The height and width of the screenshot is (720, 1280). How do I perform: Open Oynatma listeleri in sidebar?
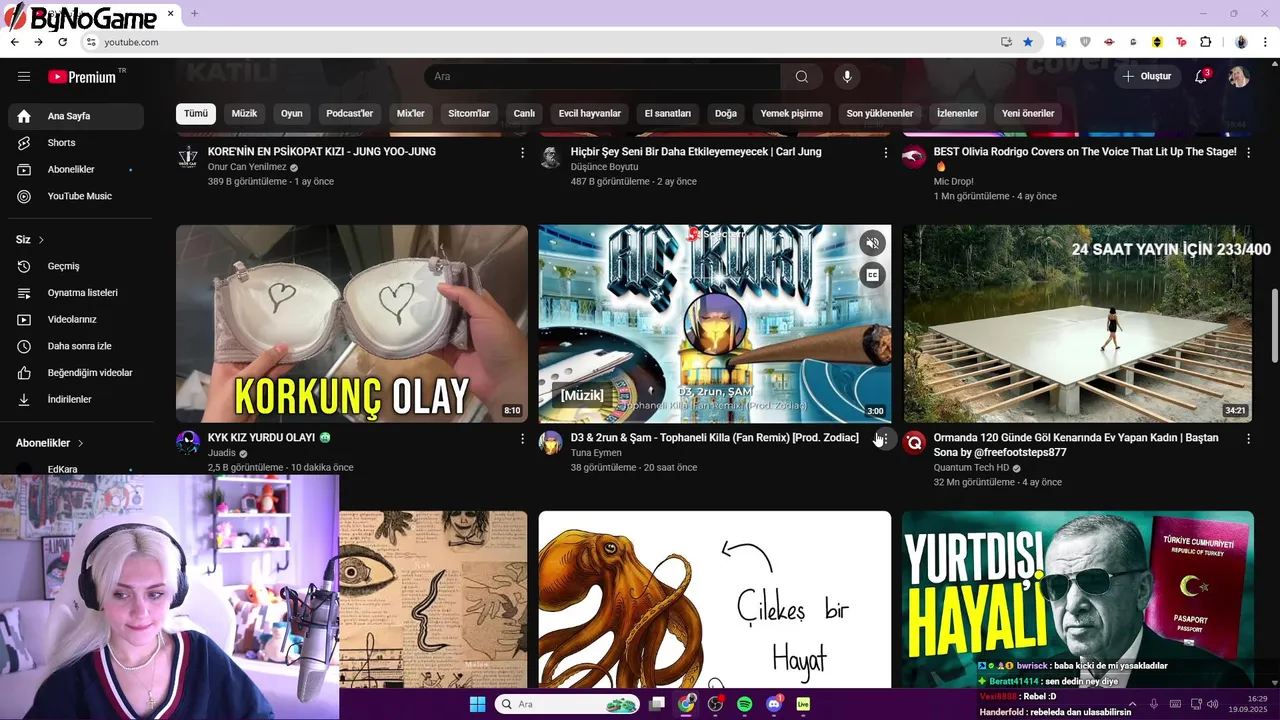pyautogui.click(x=76, y=293)
